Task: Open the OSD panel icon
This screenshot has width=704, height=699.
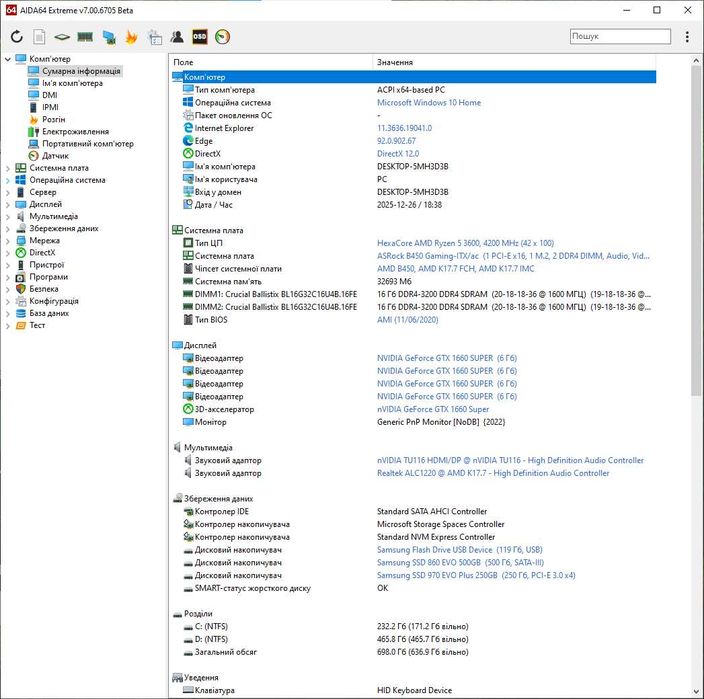Action: 200,37
